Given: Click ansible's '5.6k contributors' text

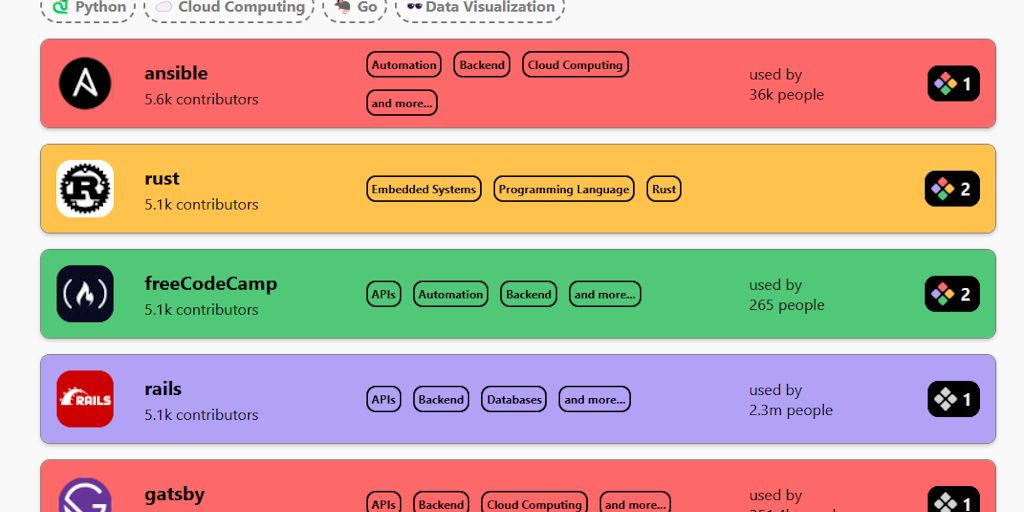Looking at the screenshot, I should pyautogui.click(x=201, y=99).
